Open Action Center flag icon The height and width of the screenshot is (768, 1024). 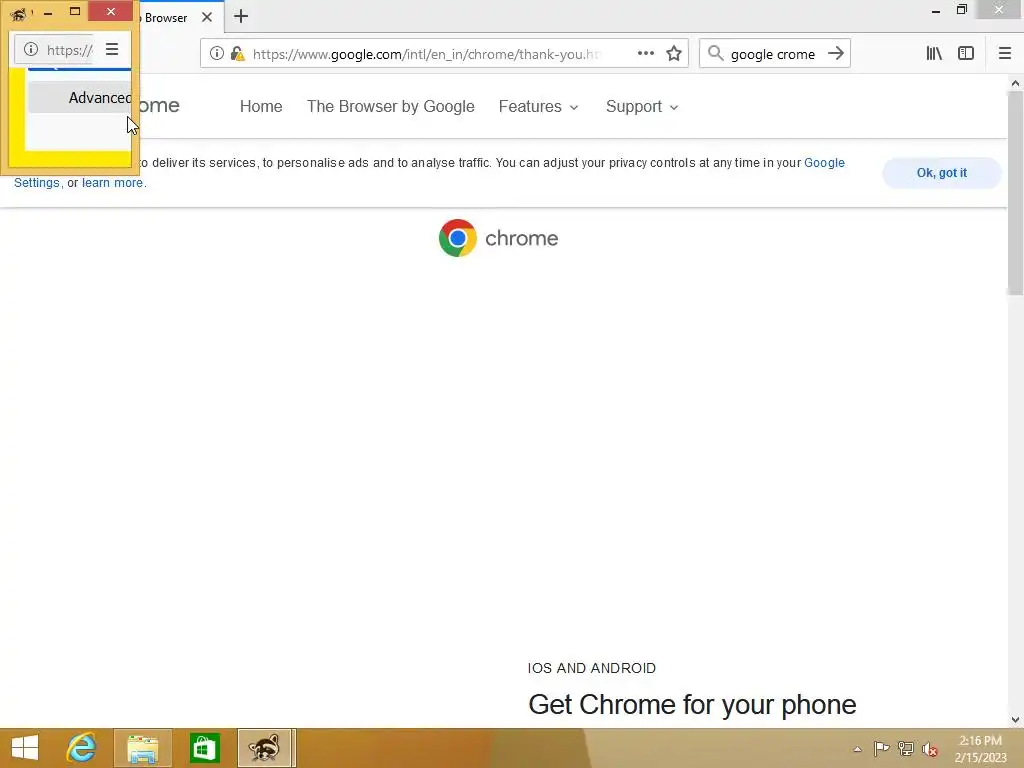pos(881,749)
